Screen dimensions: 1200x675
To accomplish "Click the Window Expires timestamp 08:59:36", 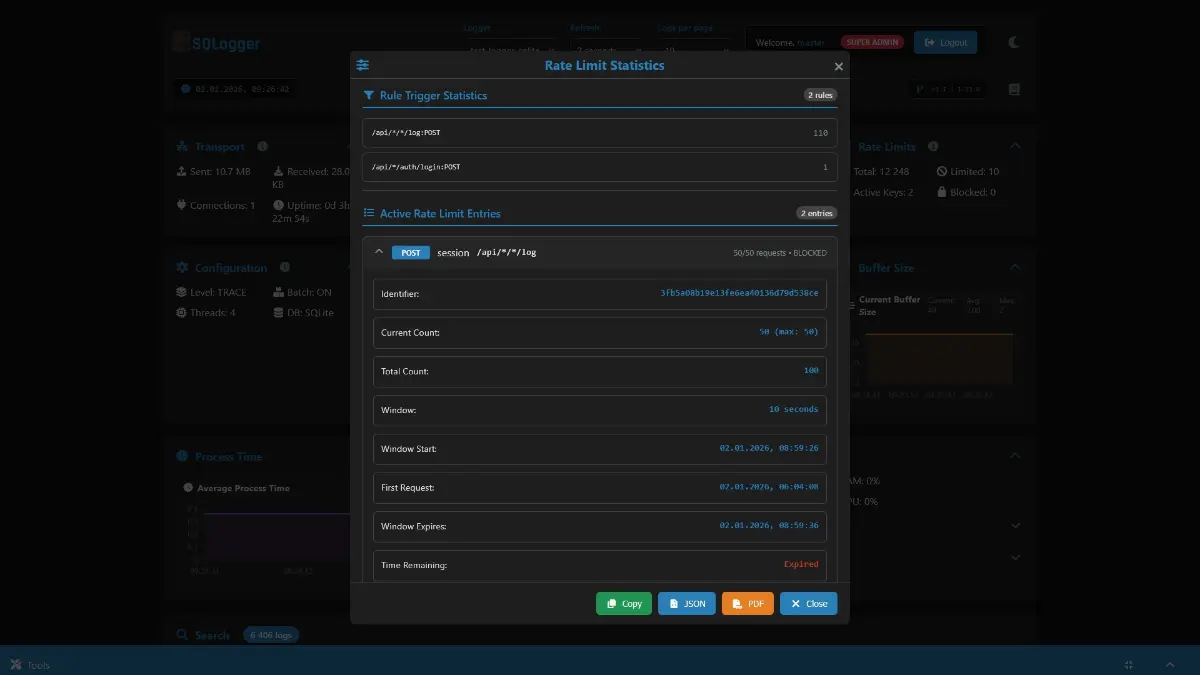I will coord(769,525).
